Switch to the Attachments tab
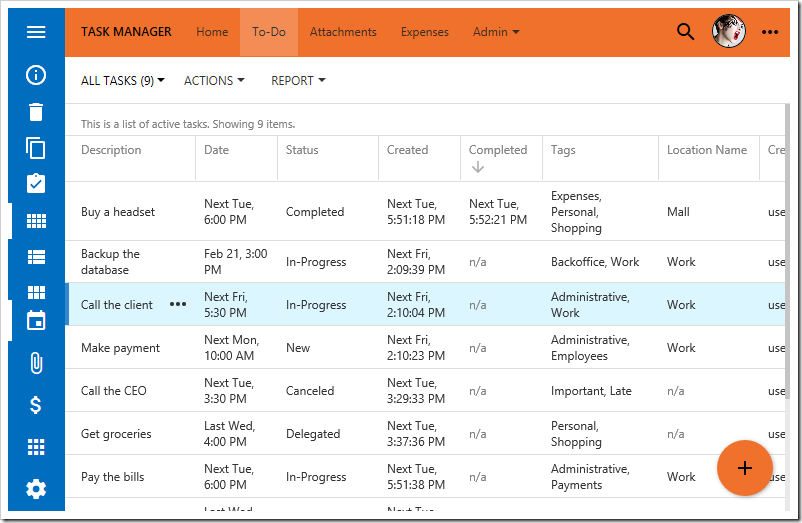This screenshot has width=802, height=523. (343, 32)
